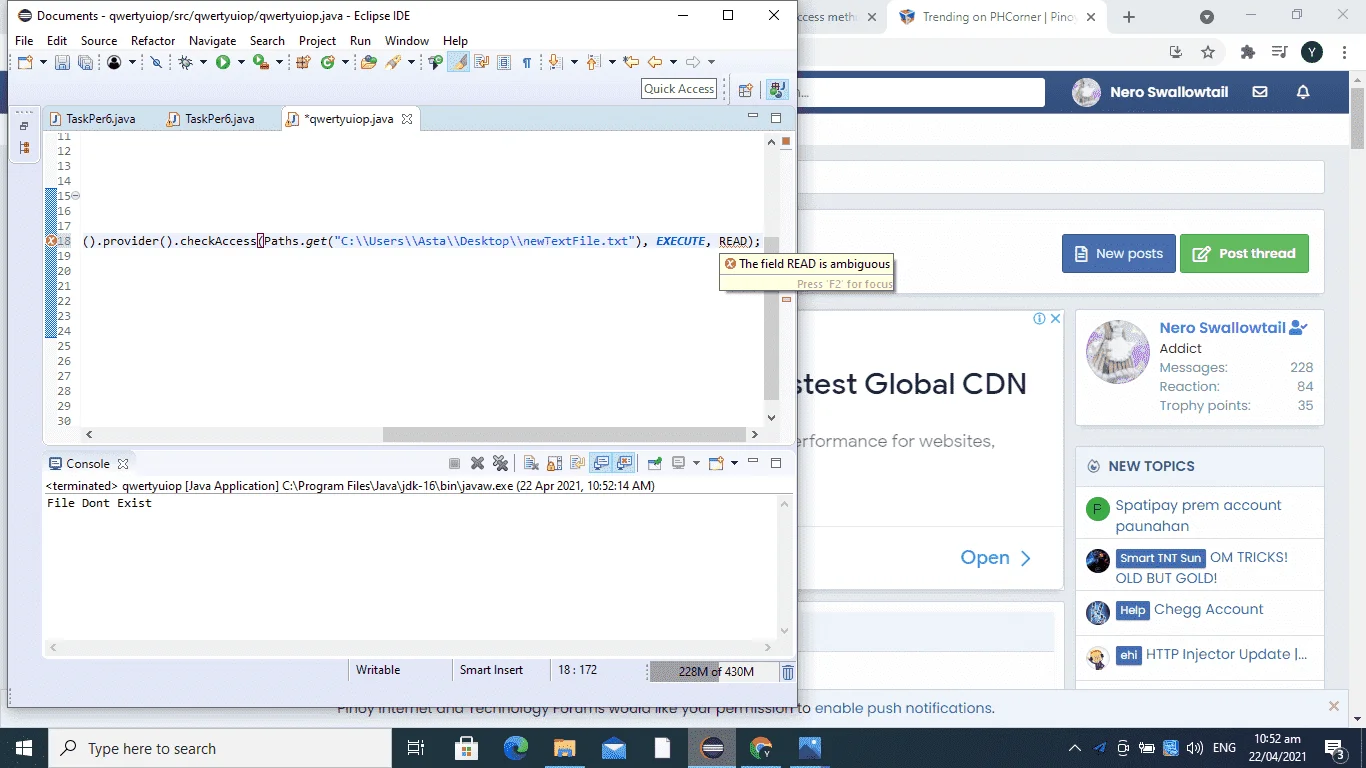Toggle console Word Wrap icon
This screenshot has height=768, width=1366.
(x=577, y=463)
